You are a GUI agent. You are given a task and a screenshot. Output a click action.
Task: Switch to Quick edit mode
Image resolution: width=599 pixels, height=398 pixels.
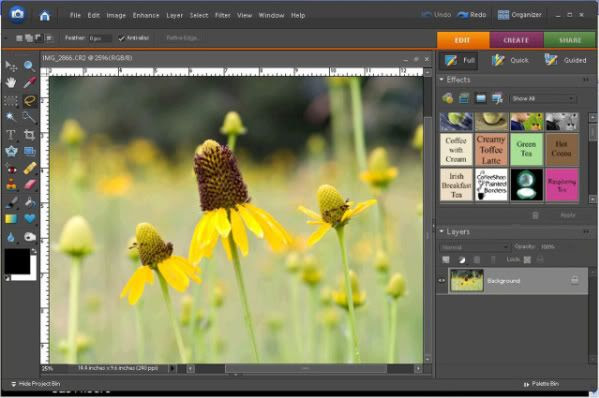pyautogui.click(x=510, y=60)
